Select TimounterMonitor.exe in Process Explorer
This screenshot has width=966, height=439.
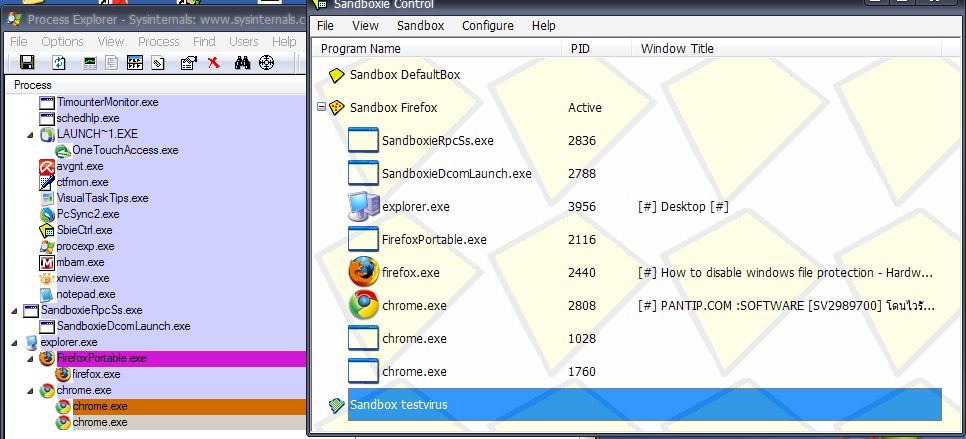point(108,102)
